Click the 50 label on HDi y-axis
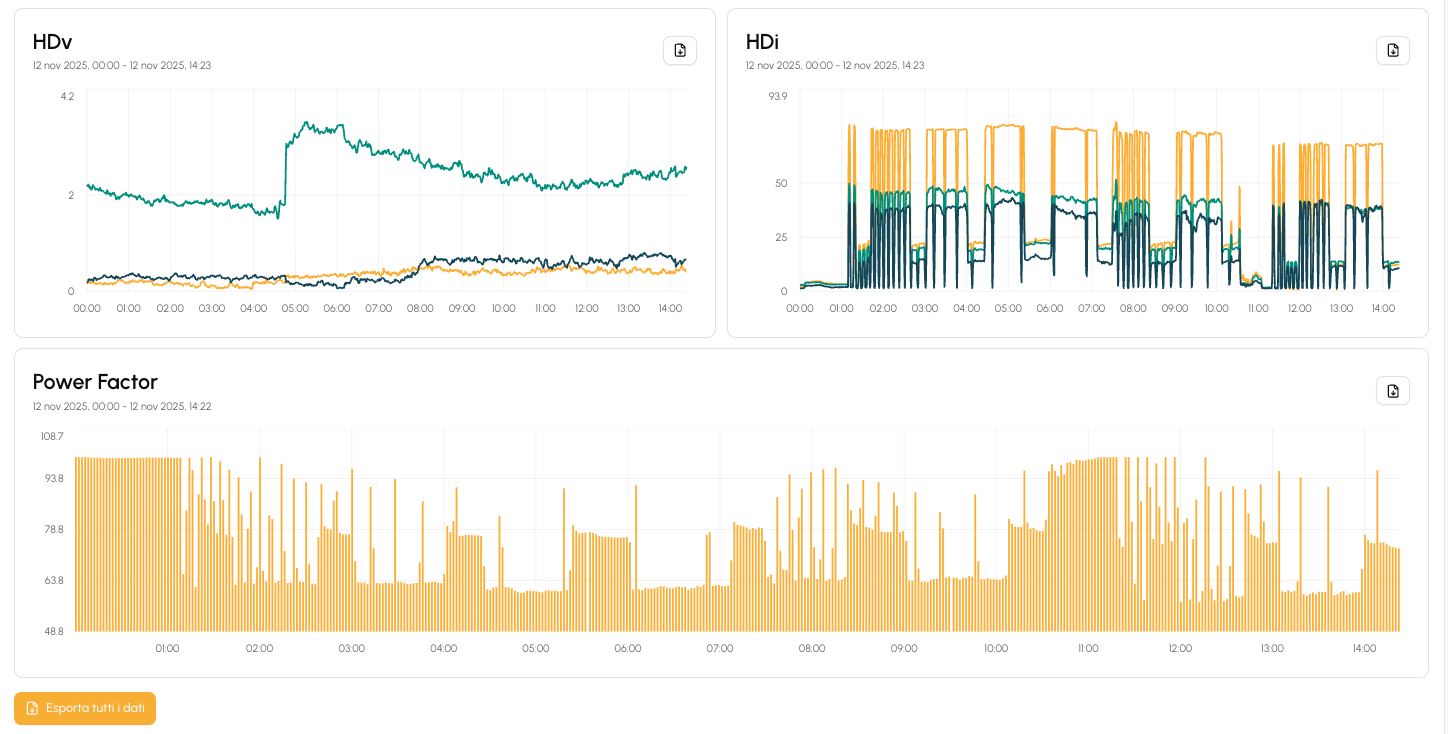This screenshot has width=1448, height=734. tap(781, 183)
